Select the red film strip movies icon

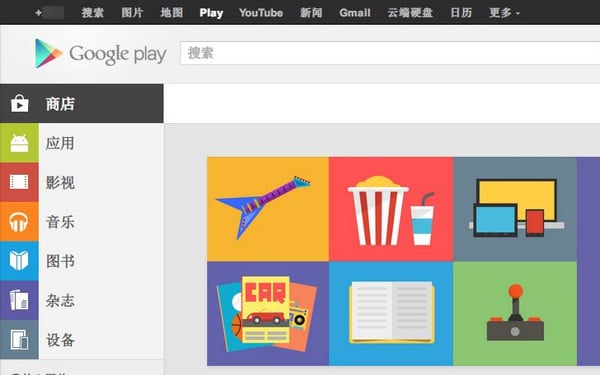pyautogui.click(x=19, y=182)
